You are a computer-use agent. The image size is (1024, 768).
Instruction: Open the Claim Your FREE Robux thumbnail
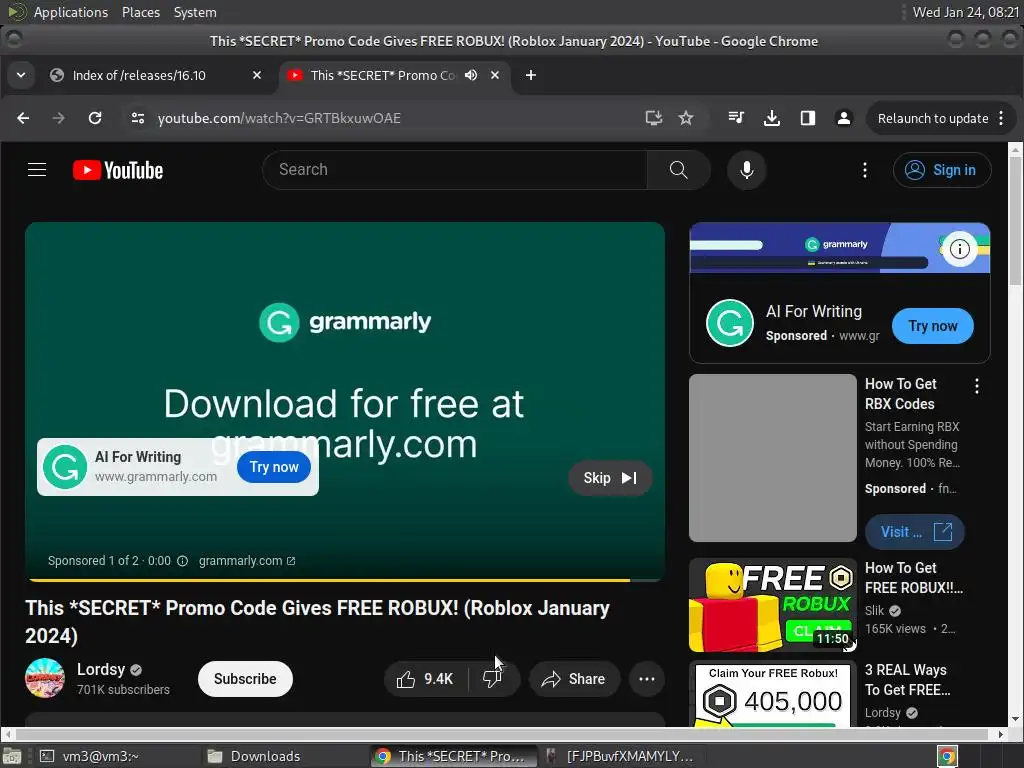773,694
